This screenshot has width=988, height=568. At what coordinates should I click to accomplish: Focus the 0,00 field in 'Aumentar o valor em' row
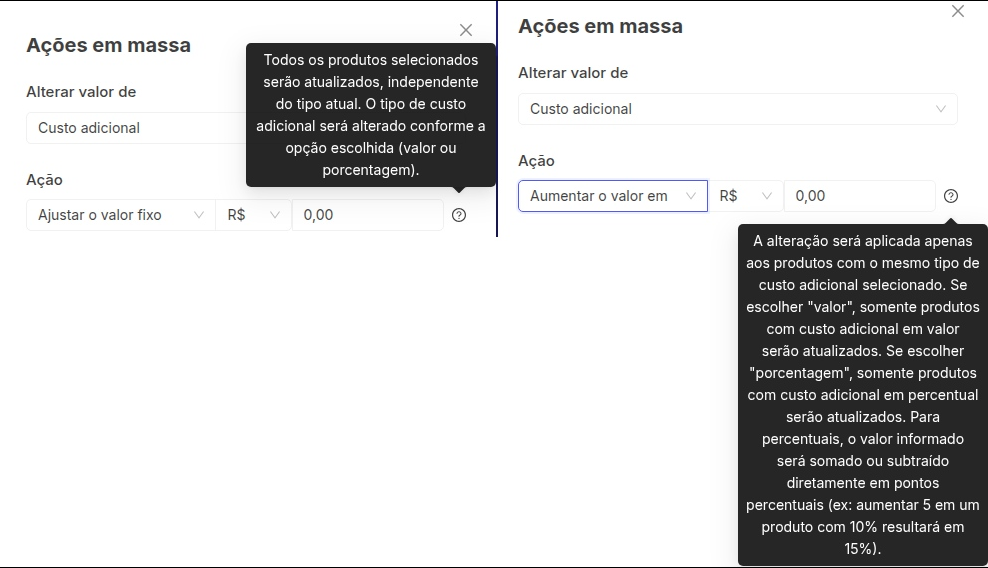(859, 196)
